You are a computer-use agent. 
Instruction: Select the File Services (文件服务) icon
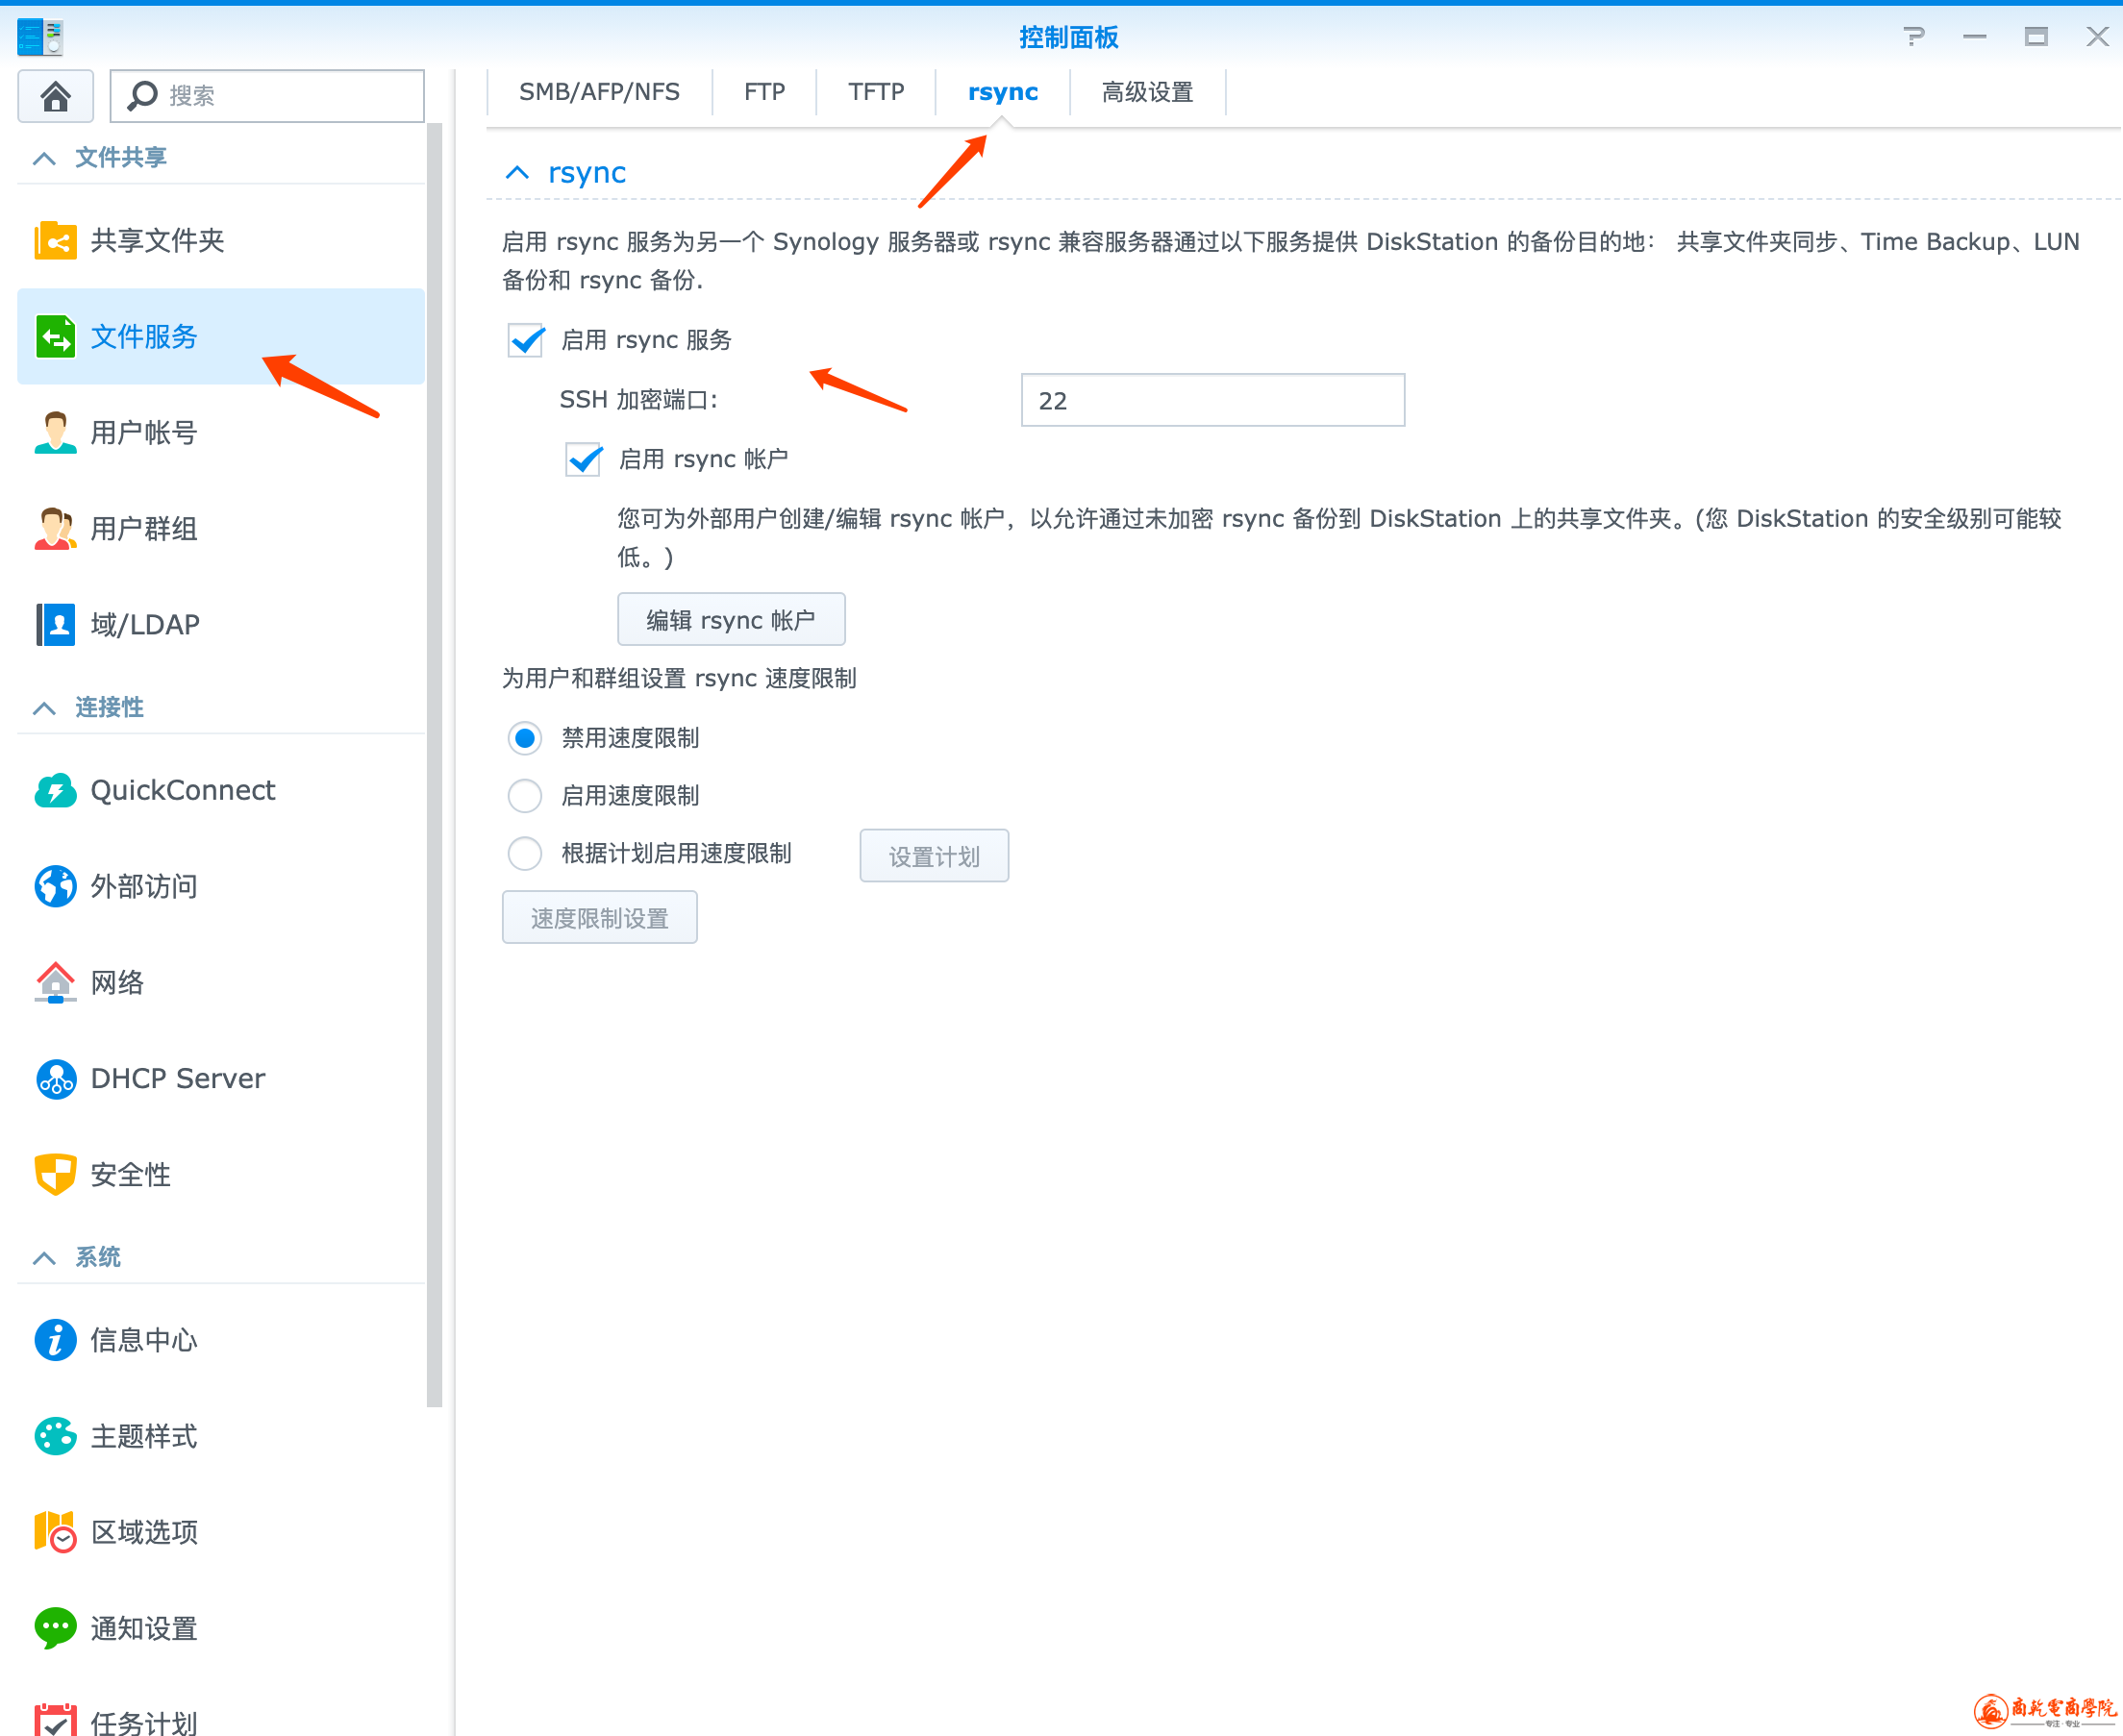click(55, 337)
